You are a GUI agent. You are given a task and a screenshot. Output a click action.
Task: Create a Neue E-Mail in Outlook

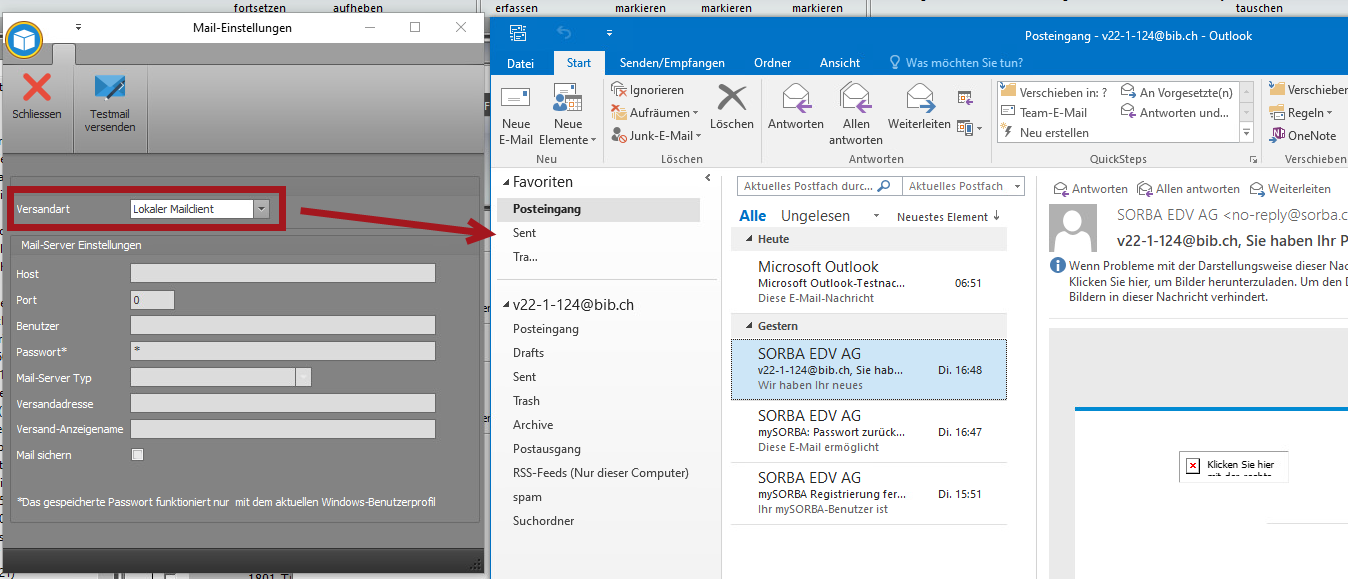(516, 116)
